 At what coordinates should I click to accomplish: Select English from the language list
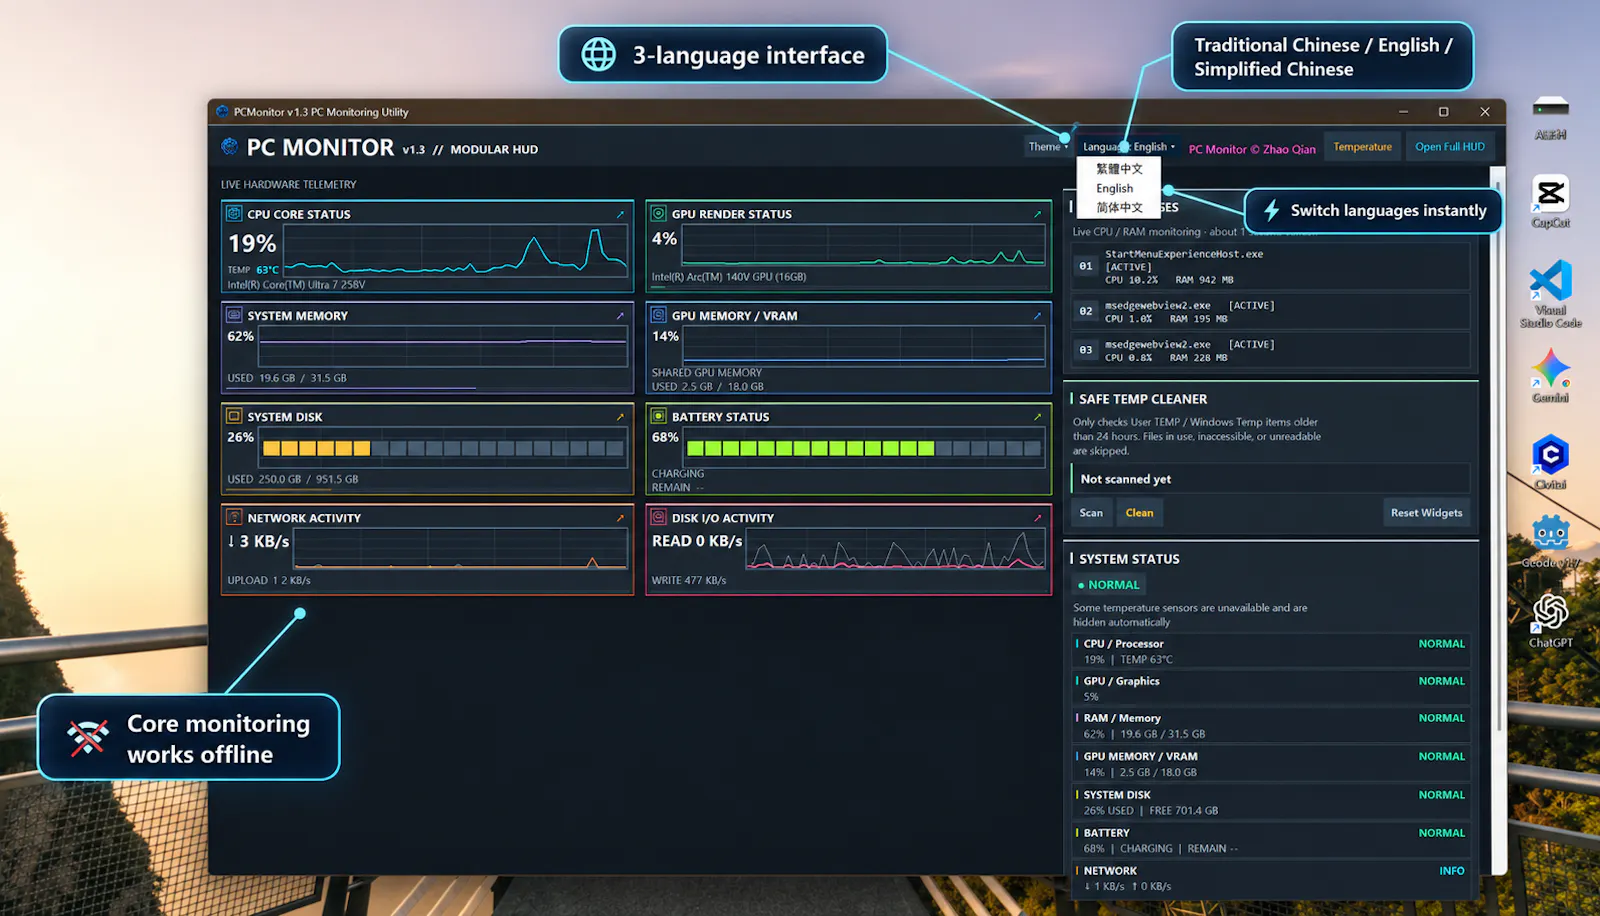(1119, 188)
